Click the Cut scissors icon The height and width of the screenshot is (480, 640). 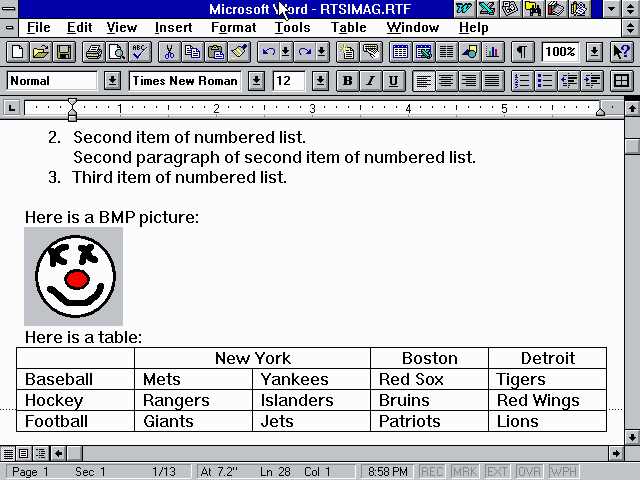click(x=169, y=52)
